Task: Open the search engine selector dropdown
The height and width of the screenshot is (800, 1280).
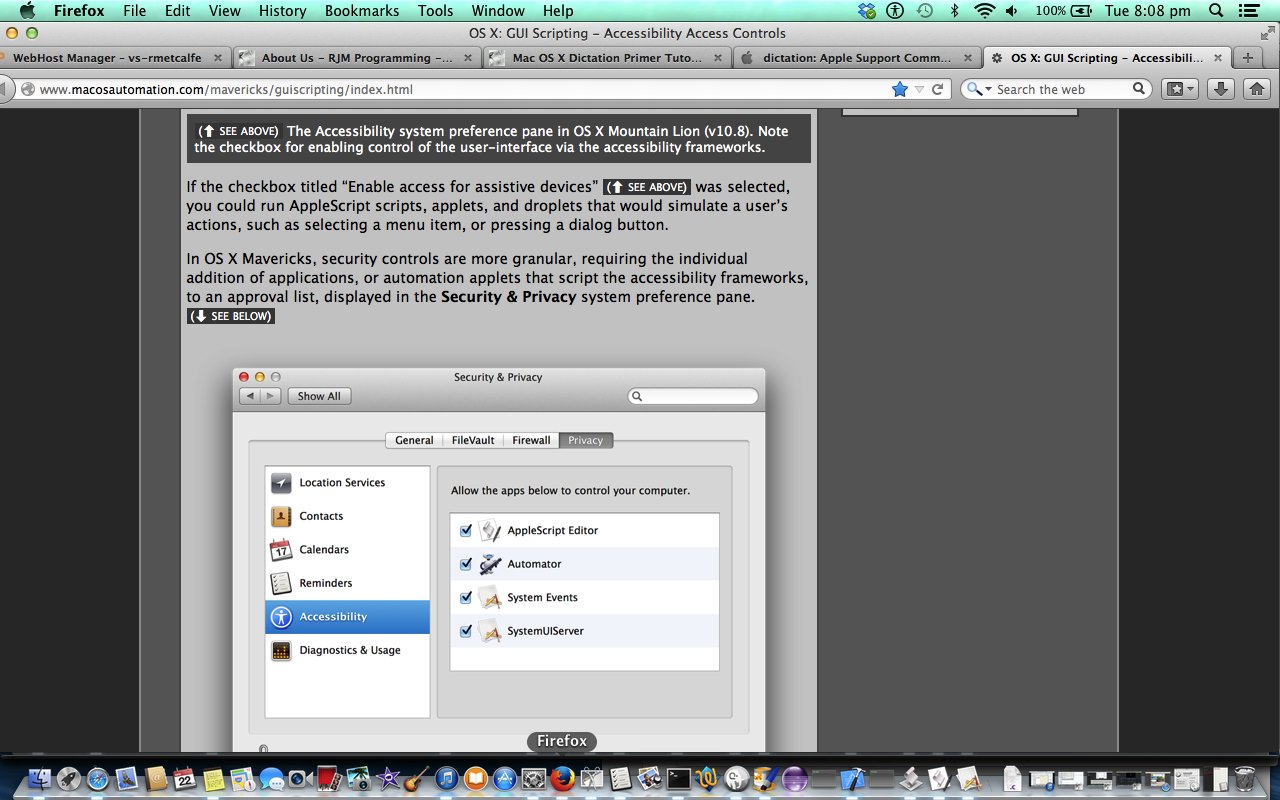Action: point(980,89)
